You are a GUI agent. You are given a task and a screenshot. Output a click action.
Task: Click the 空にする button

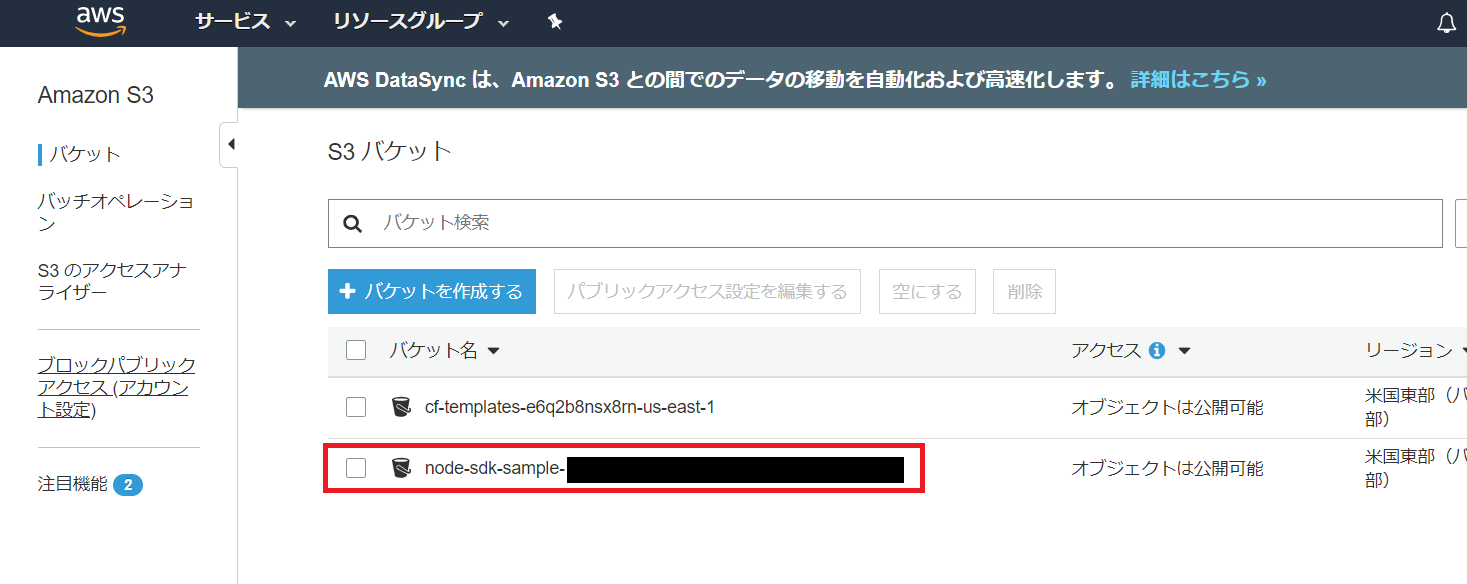point(927,291)
